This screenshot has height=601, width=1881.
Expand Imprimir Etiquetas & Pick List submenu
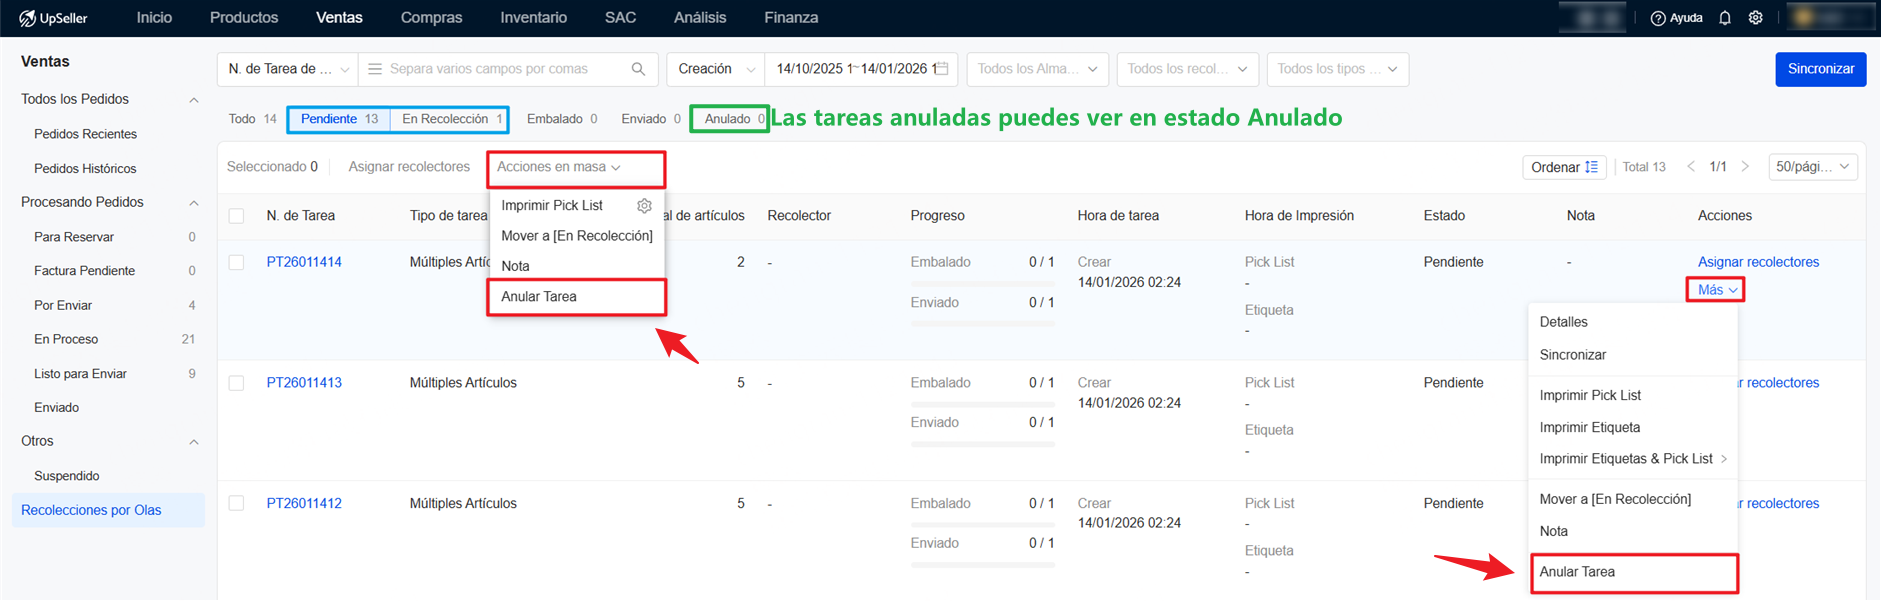pos(1634,459)
